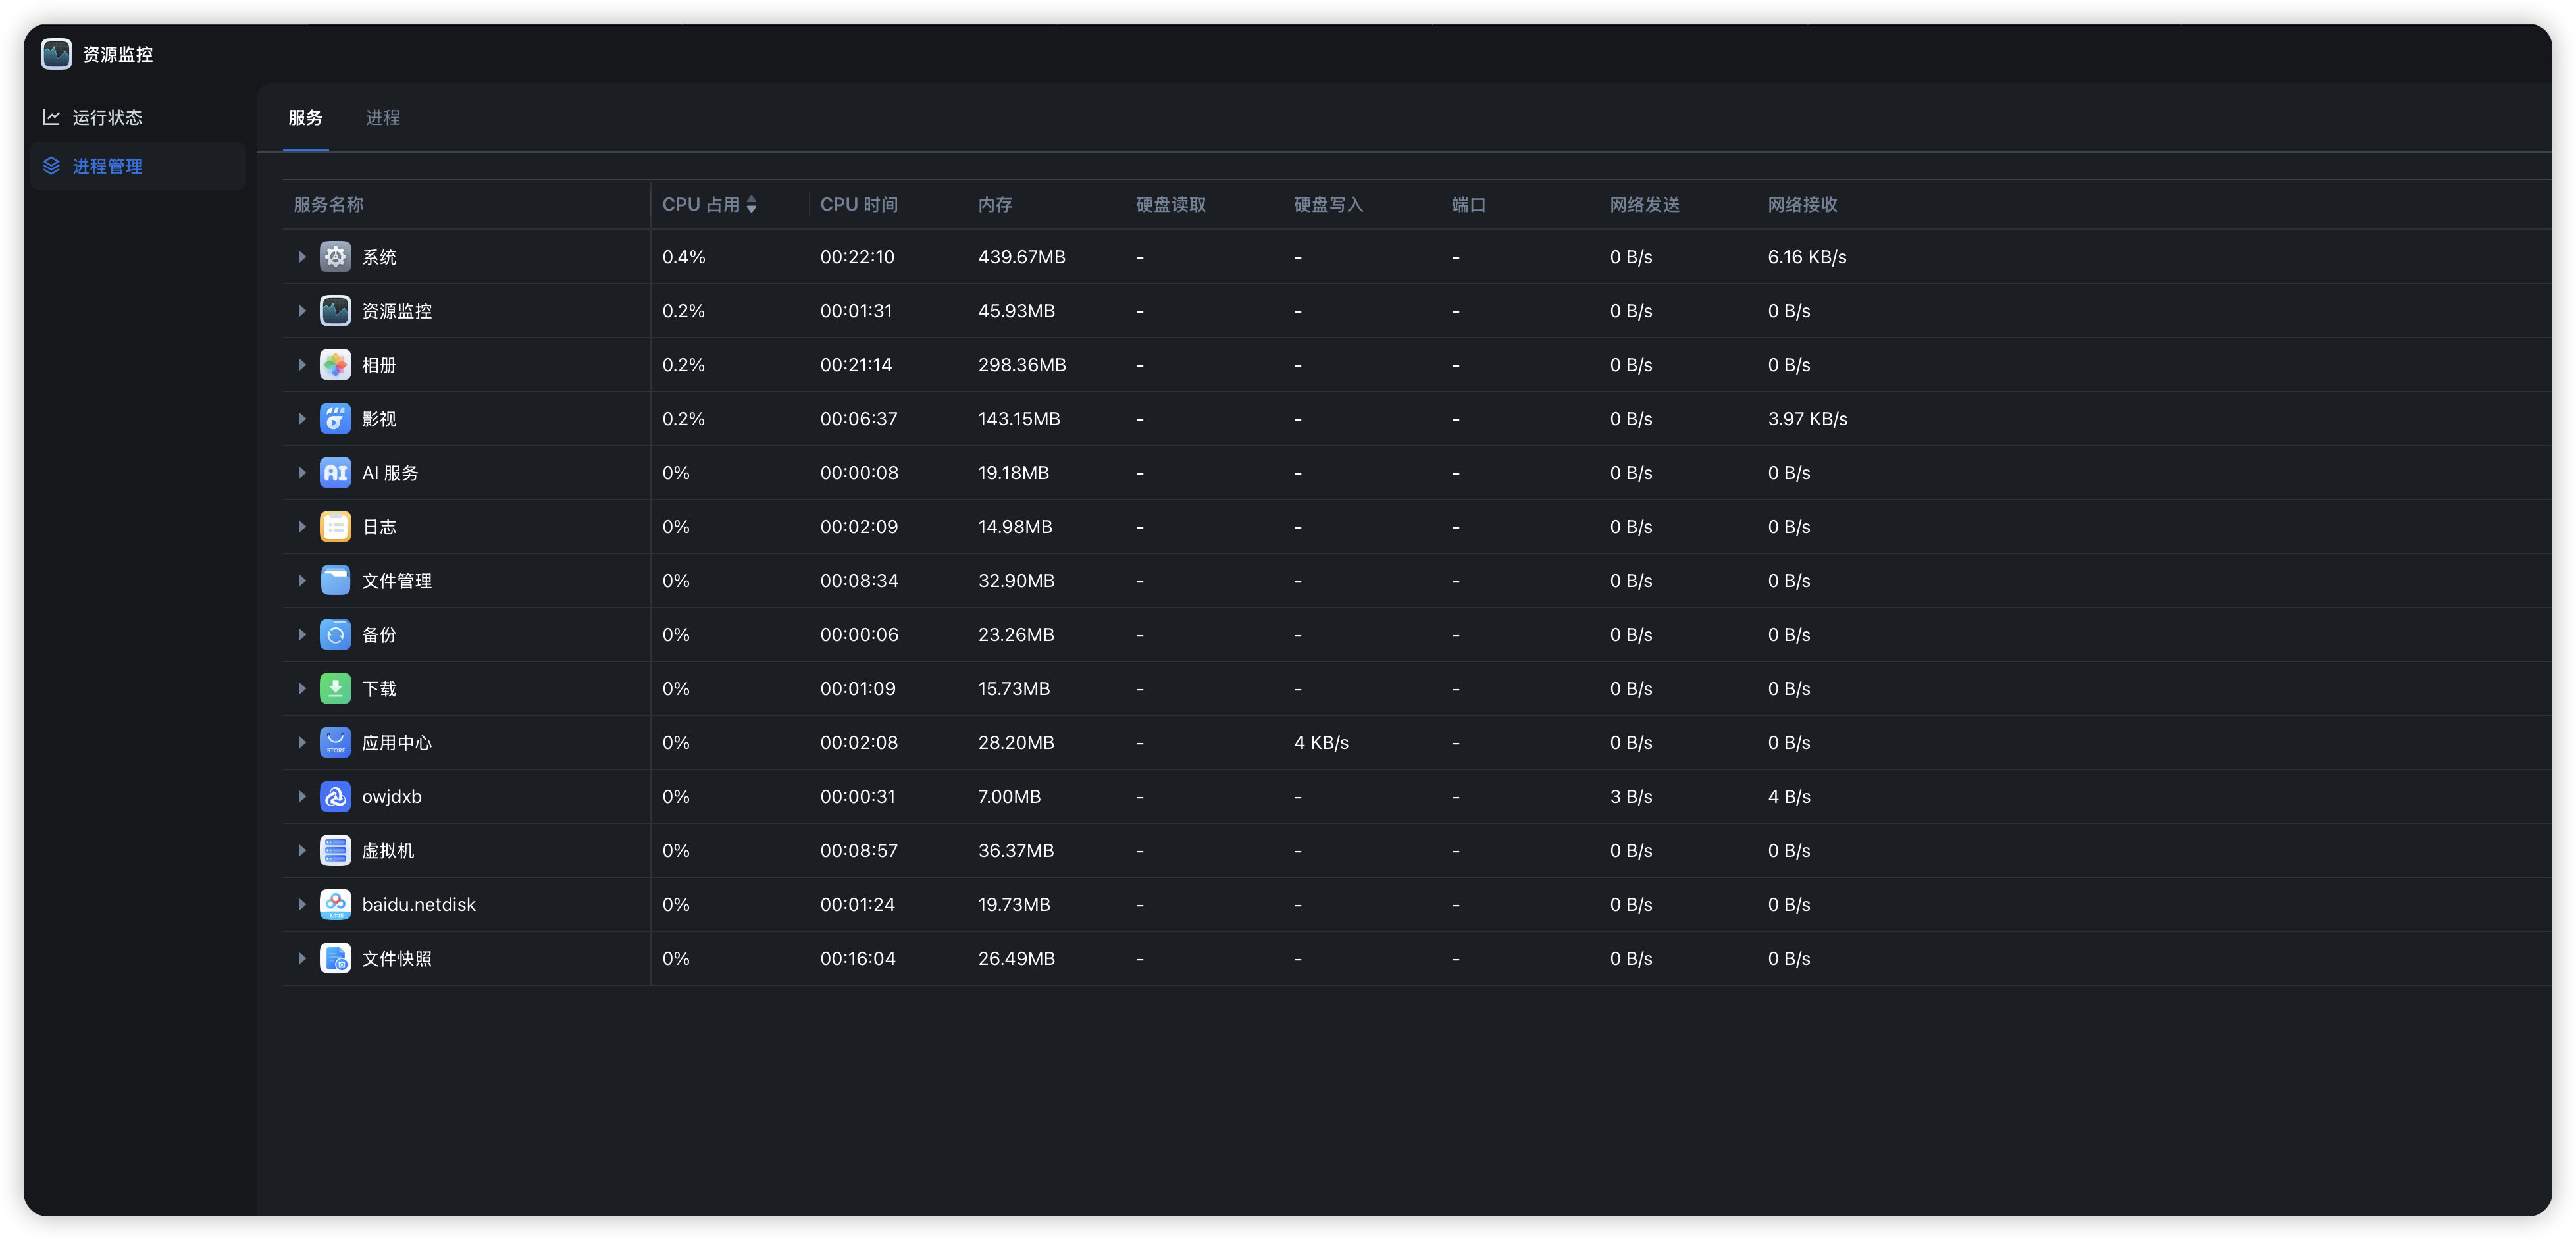Expand the 应用中心 service row
This screenshot has width=2576, height=1240.
301,743
